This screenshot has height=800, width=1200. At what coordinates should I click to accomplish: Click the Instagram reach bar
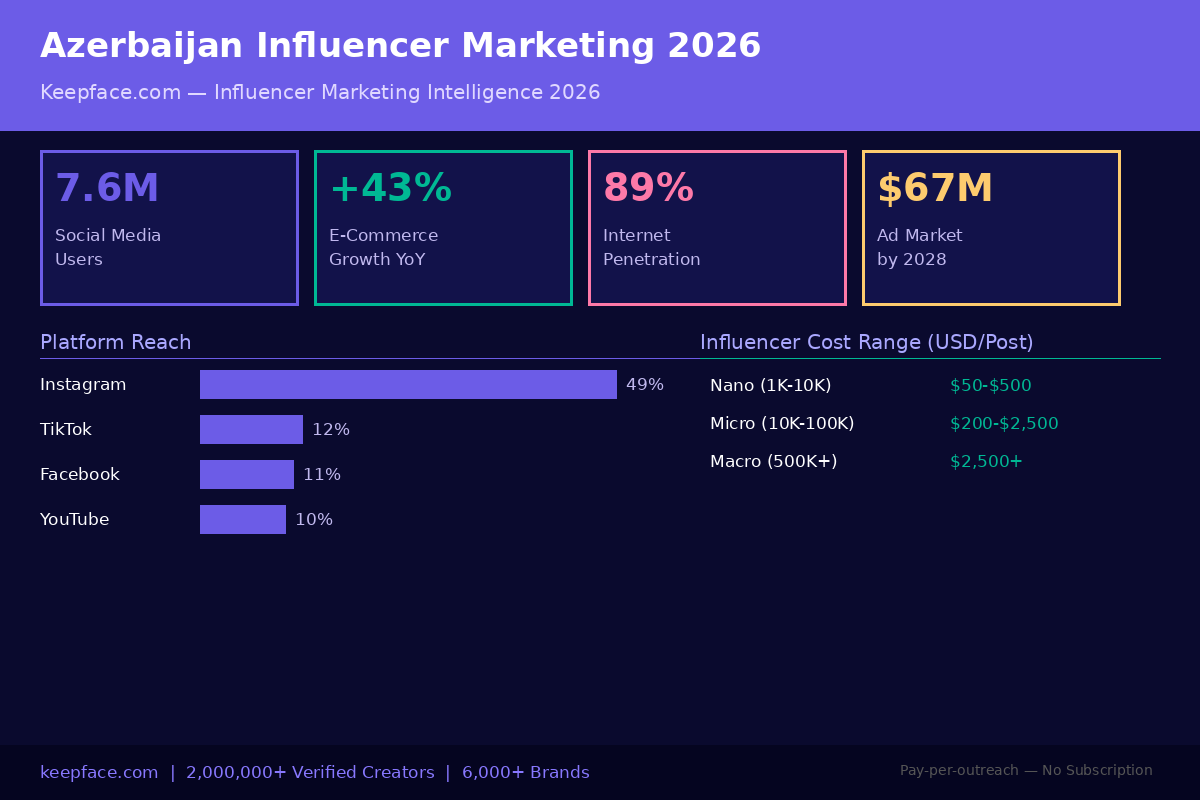coord(408,384)
